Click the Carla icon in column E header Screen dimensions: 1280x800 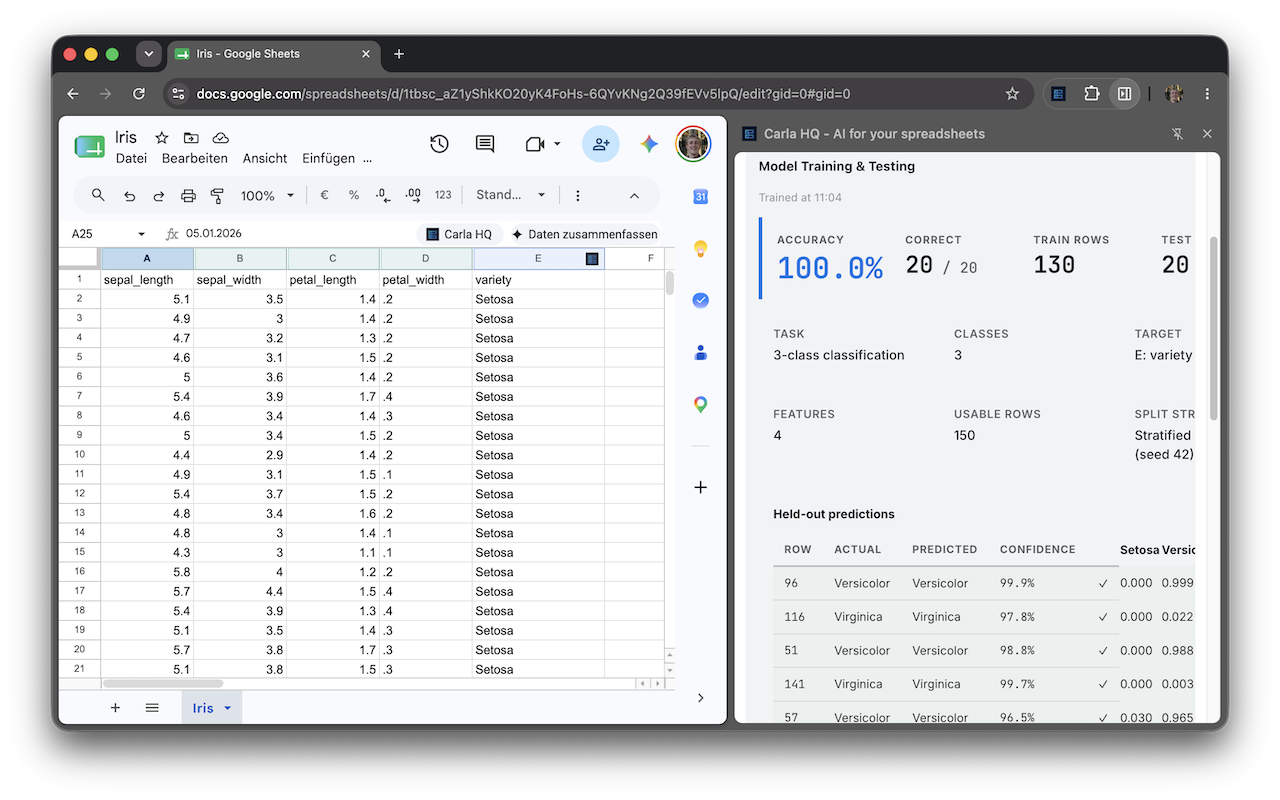[592, 259]
